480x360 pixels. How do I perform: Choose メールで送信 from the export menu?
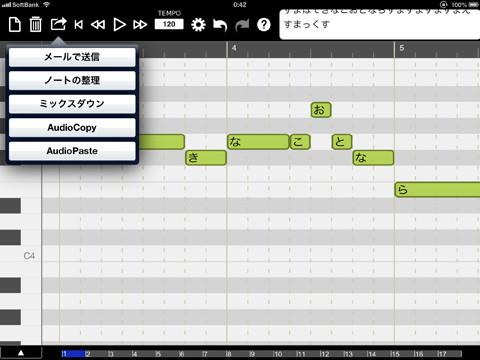pyautogui.click(x=72, y=57)
